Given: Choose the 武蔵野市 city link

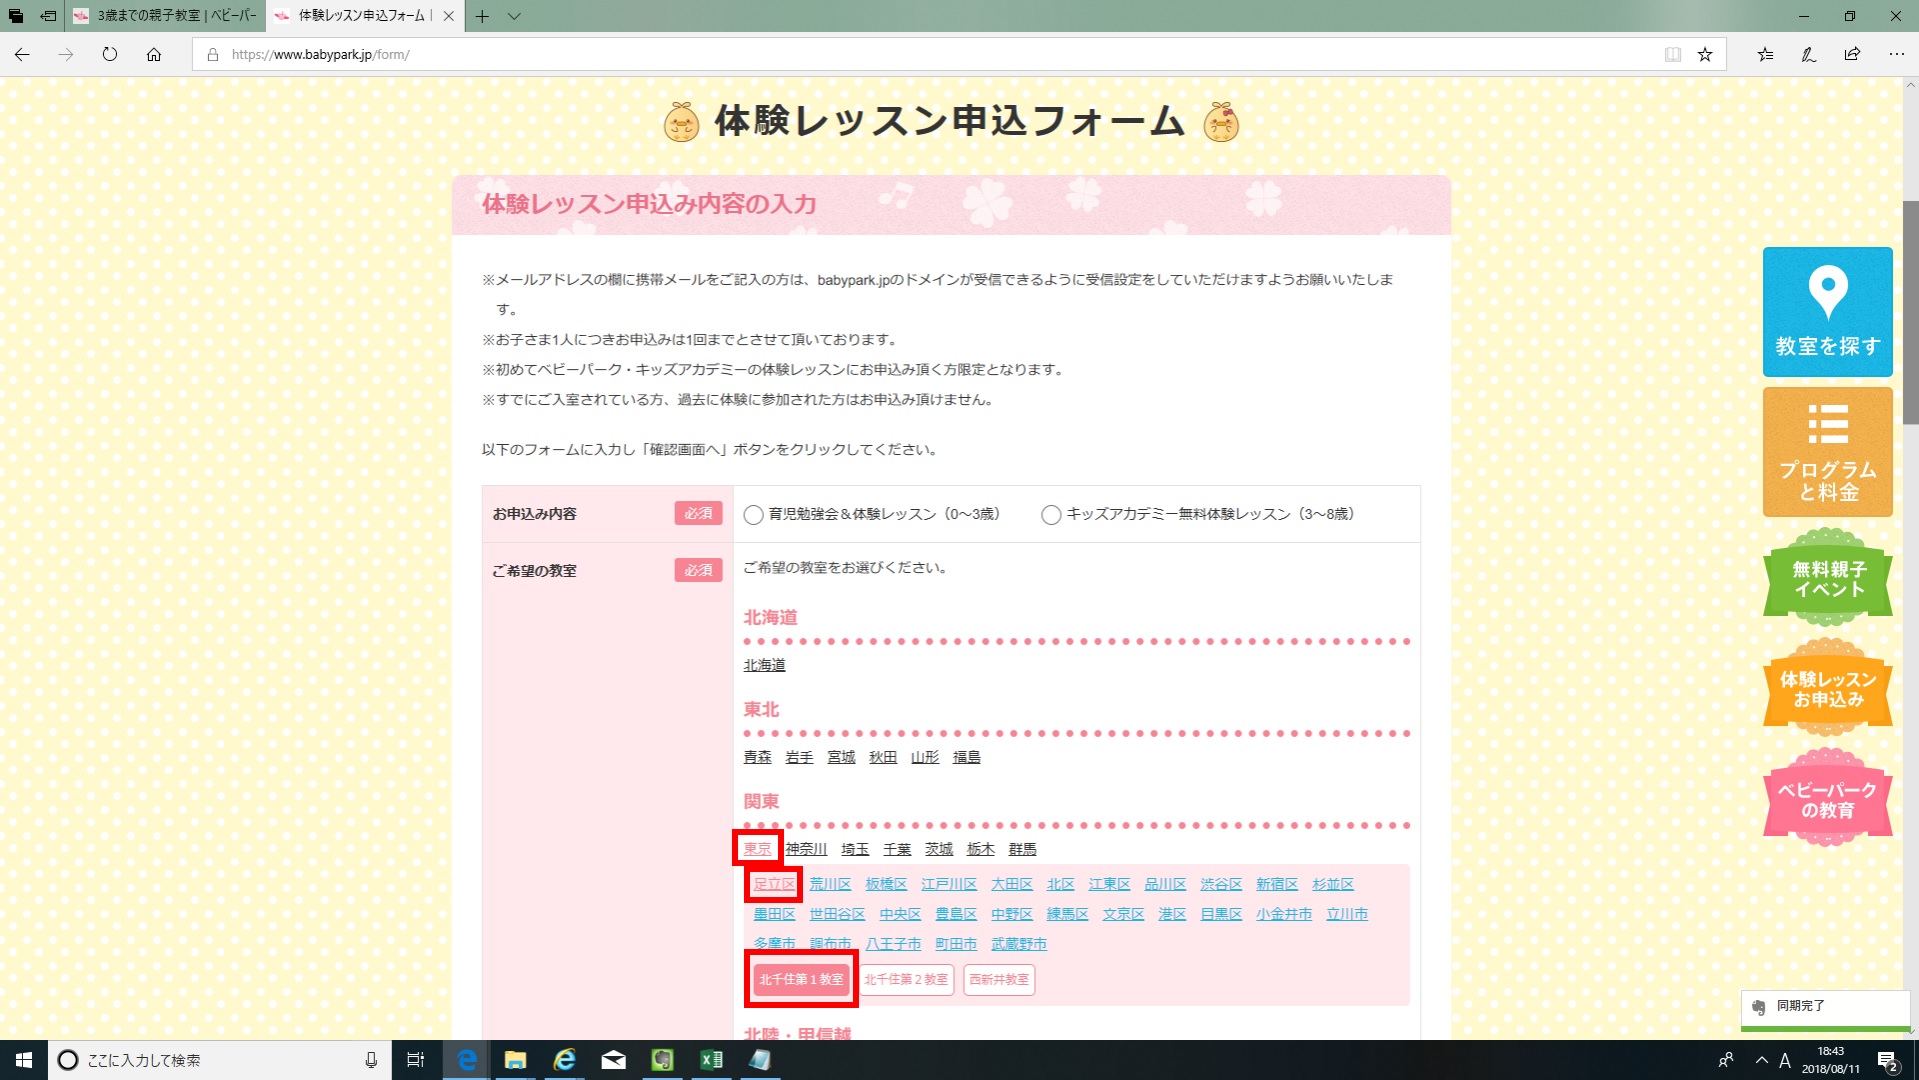Looking at the screenshot, I should [1019, 944].
